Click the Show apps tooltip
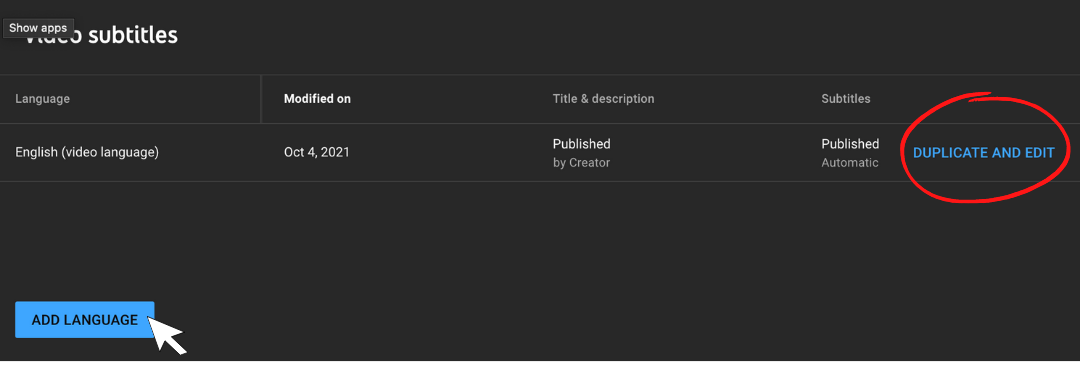The height and width of the screenshot is (372, 1080). (x=38, y=28)
